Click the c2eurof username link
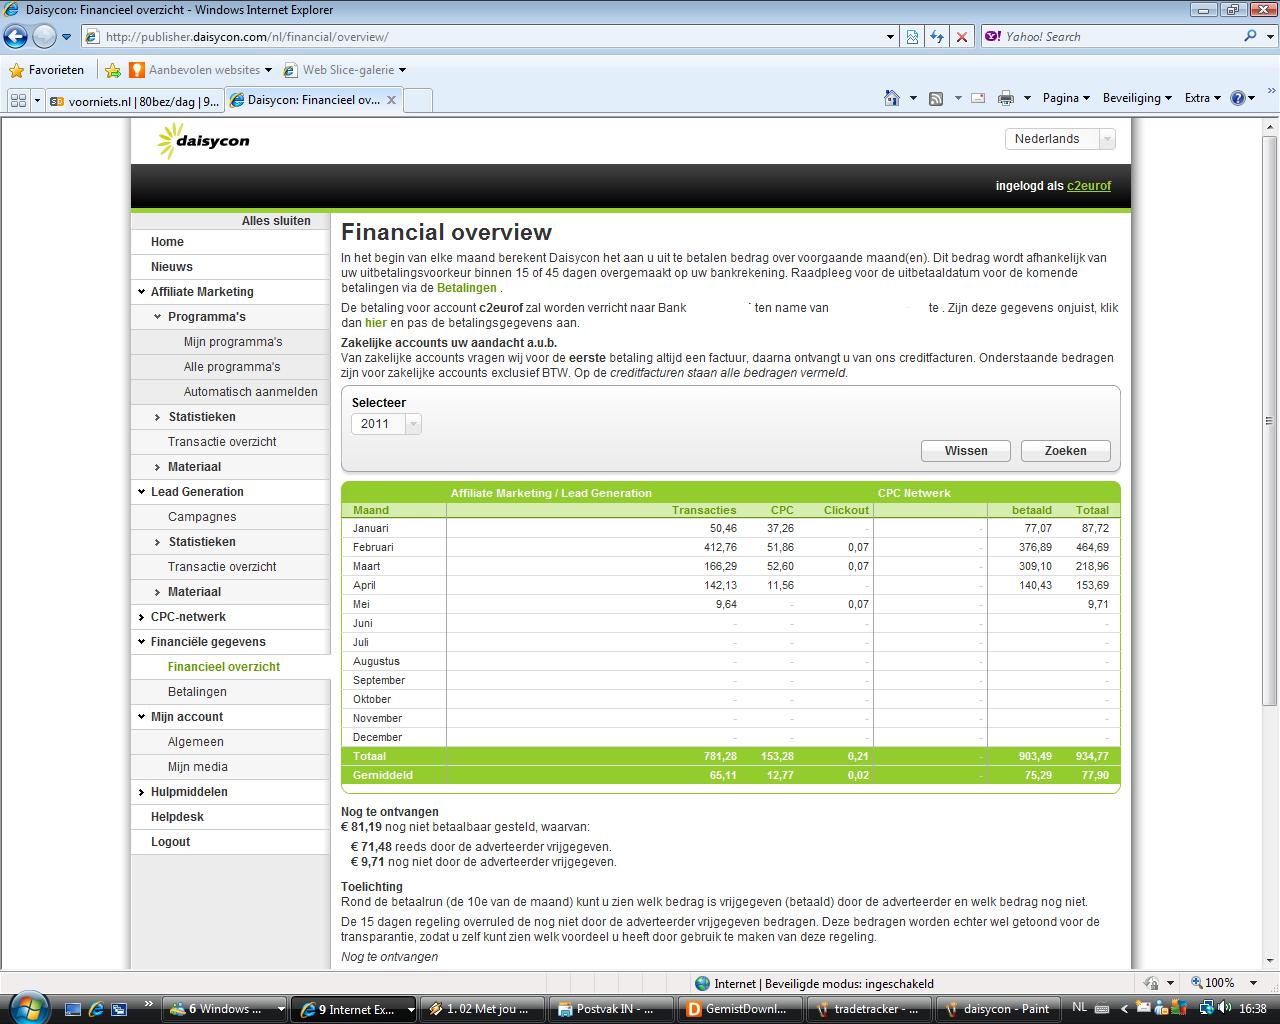1280x1024 pixels. (x=1089, y=186)
